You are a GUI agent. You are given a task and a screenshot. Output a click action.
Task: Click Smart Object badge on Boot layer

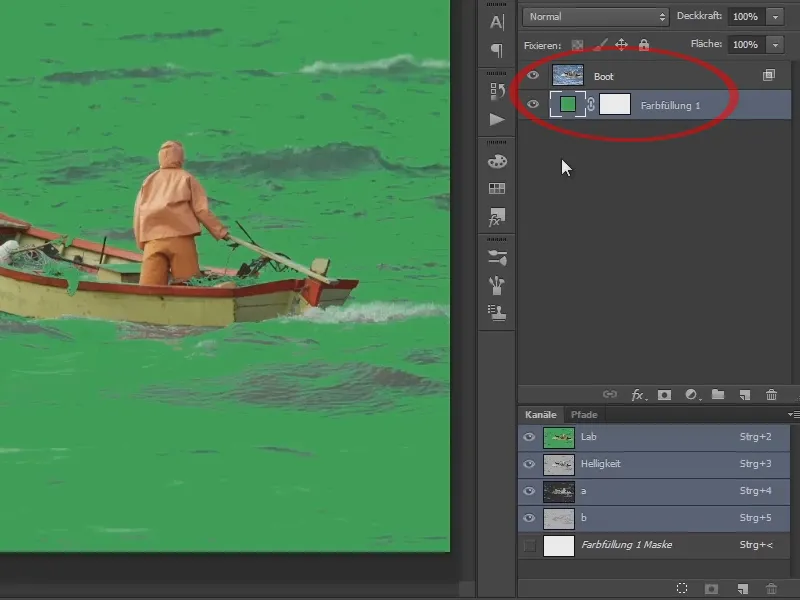(768, 76)
